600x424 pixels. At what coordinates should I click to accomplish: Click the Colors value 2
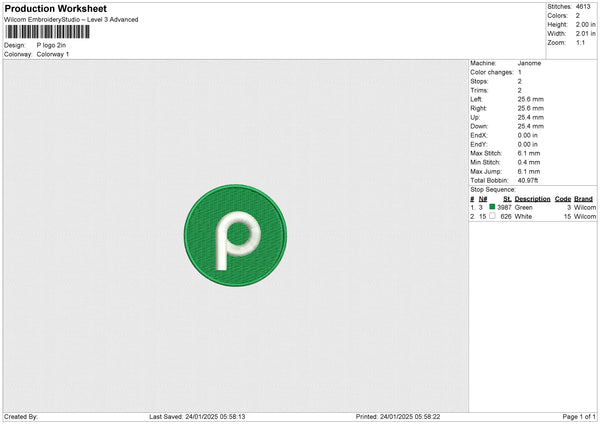point(578,16)
